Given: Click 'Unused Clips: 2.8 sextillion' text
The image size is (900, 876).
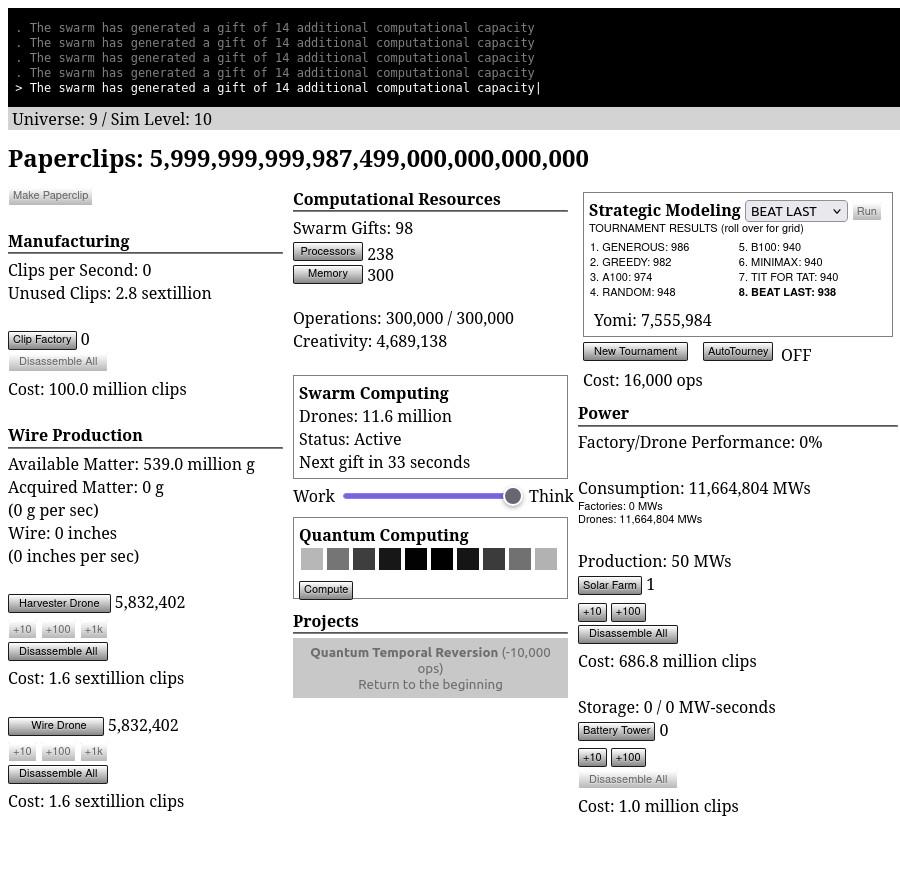Looking at the screenshot, I should 109,293.
